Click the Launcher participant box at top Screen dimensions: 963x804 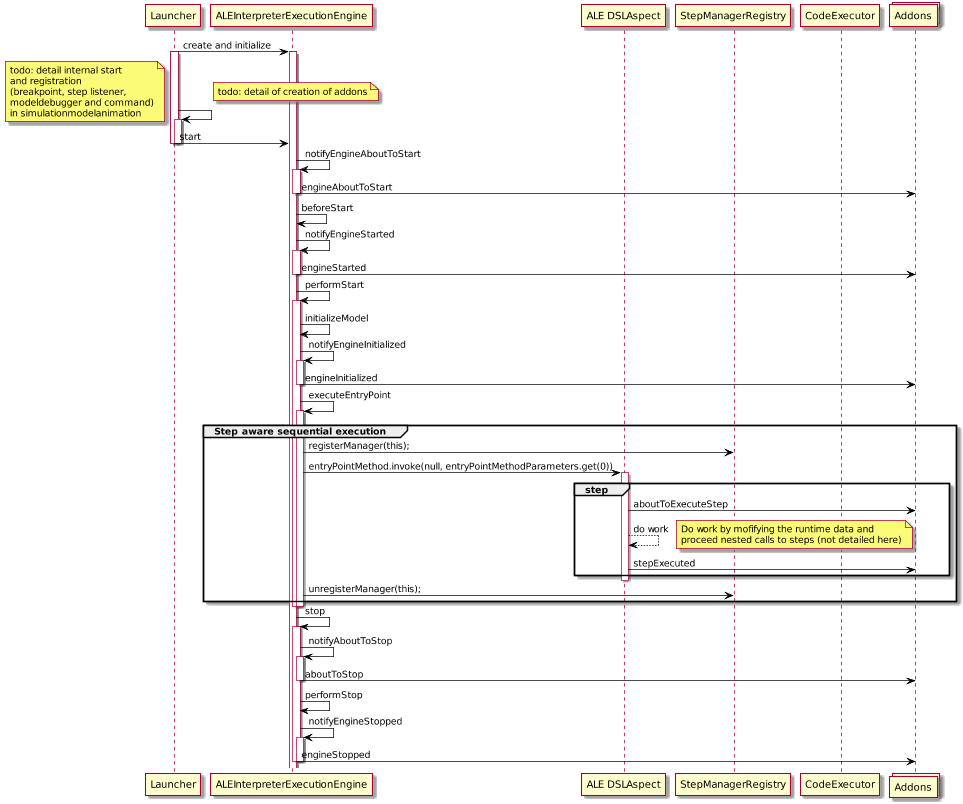click(x=173, y=16)
